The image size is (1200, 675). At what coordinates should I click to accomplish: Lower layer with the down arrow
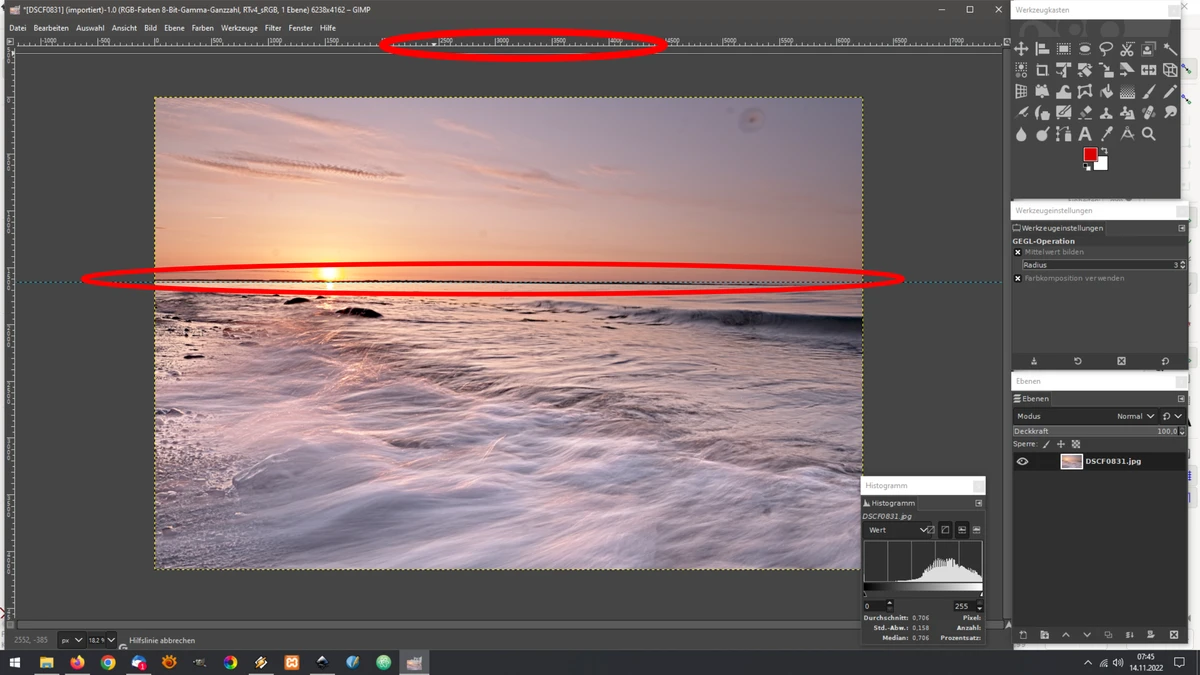tap(1087, 635)
